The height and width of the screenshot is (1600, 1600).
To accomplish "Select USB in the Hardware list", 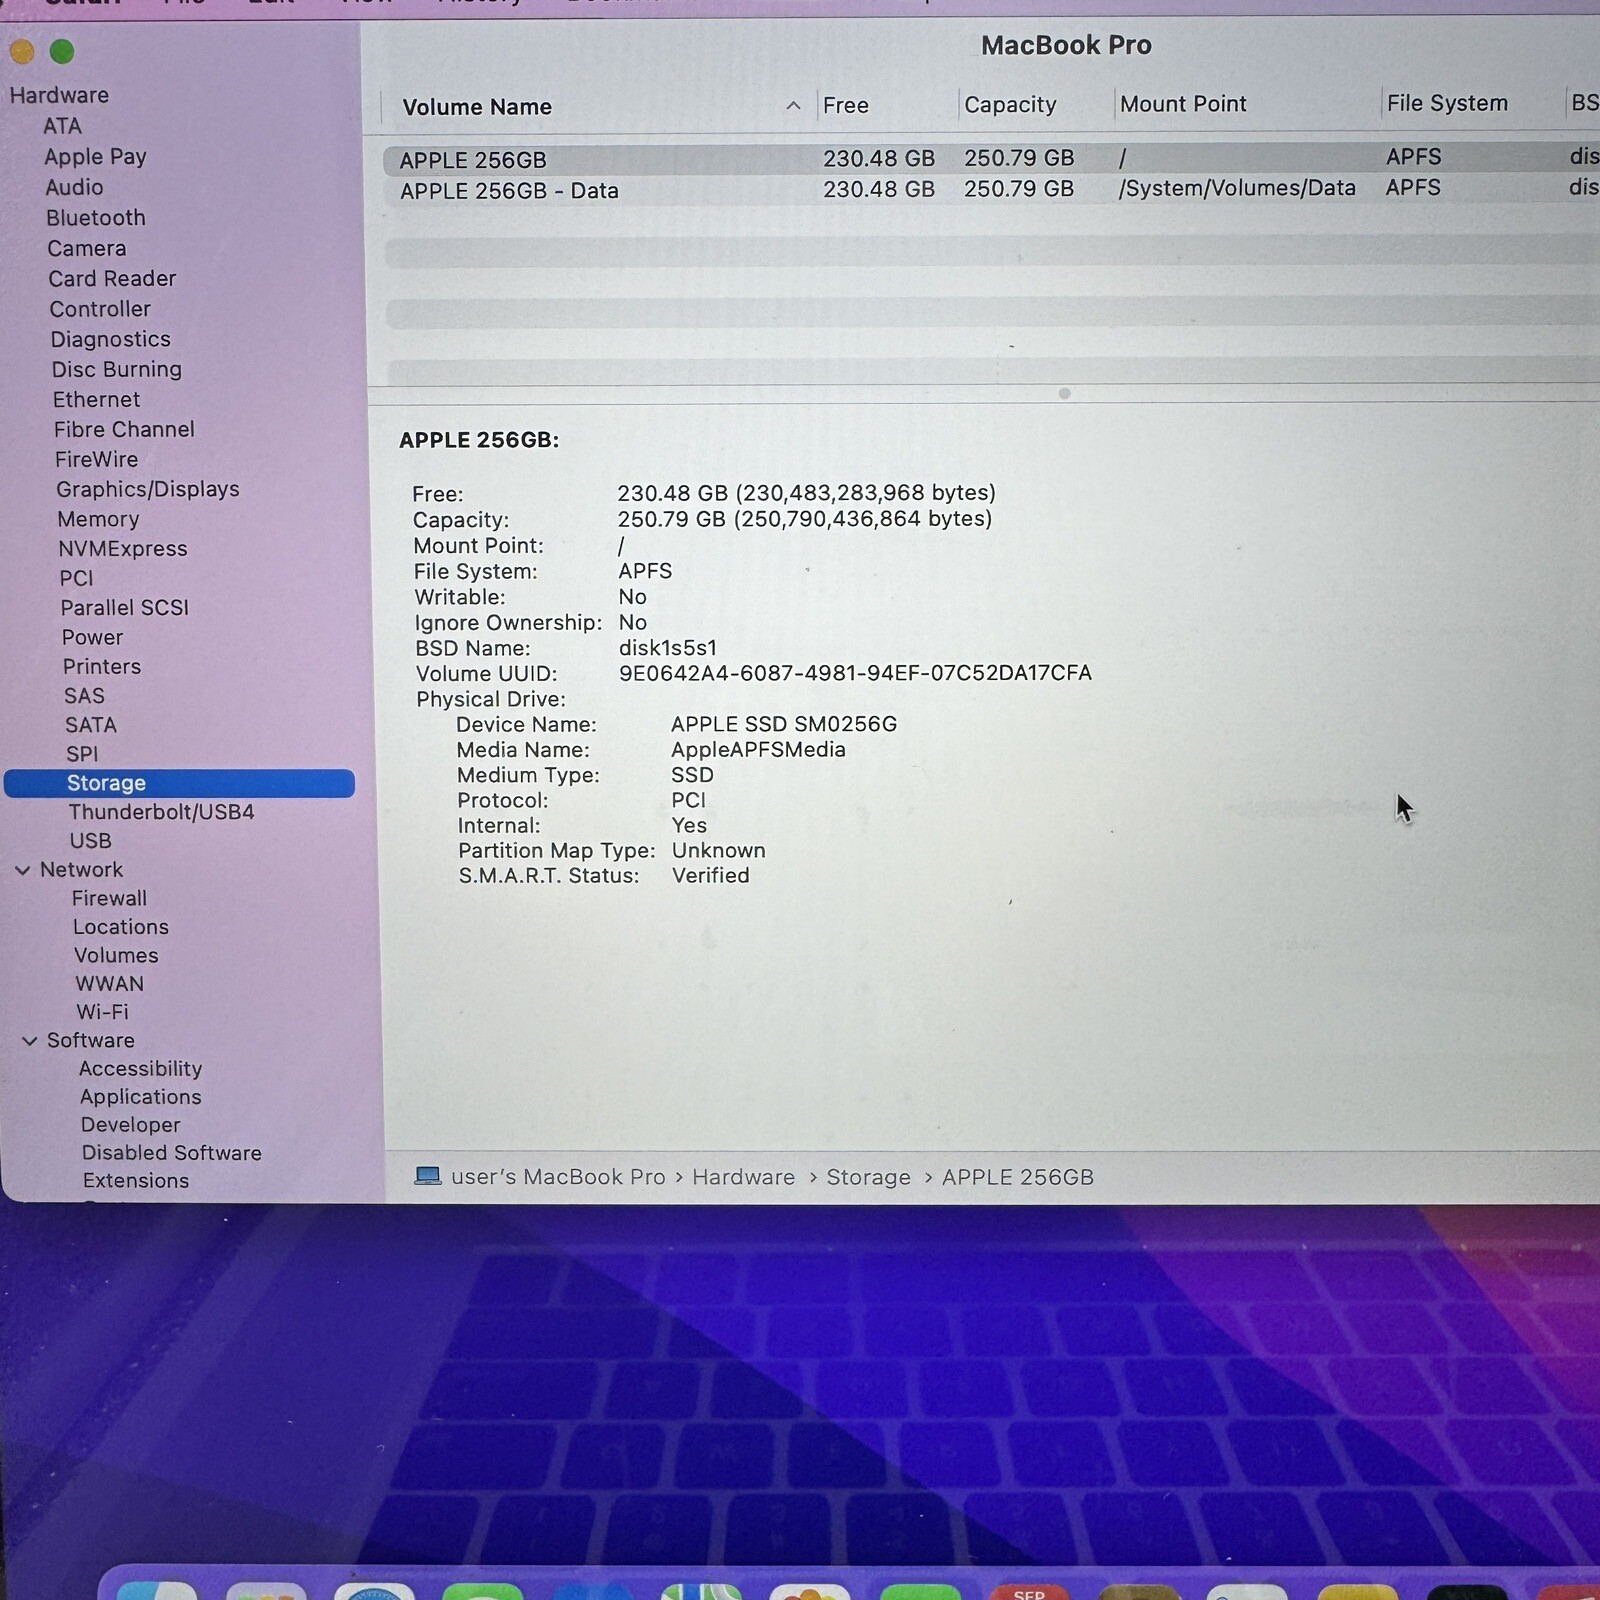I will [90, 841].
